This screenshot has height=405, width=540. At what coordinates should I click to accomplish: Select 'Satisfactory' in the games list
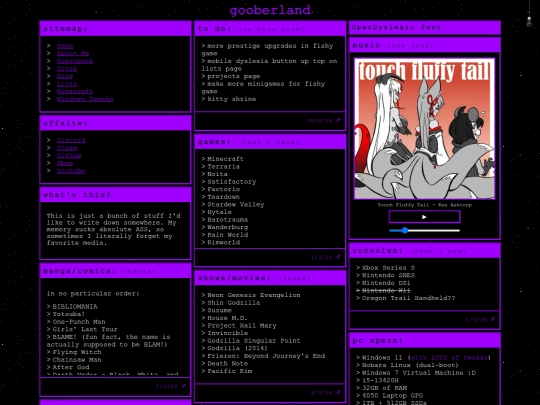(x=231, y=181)
